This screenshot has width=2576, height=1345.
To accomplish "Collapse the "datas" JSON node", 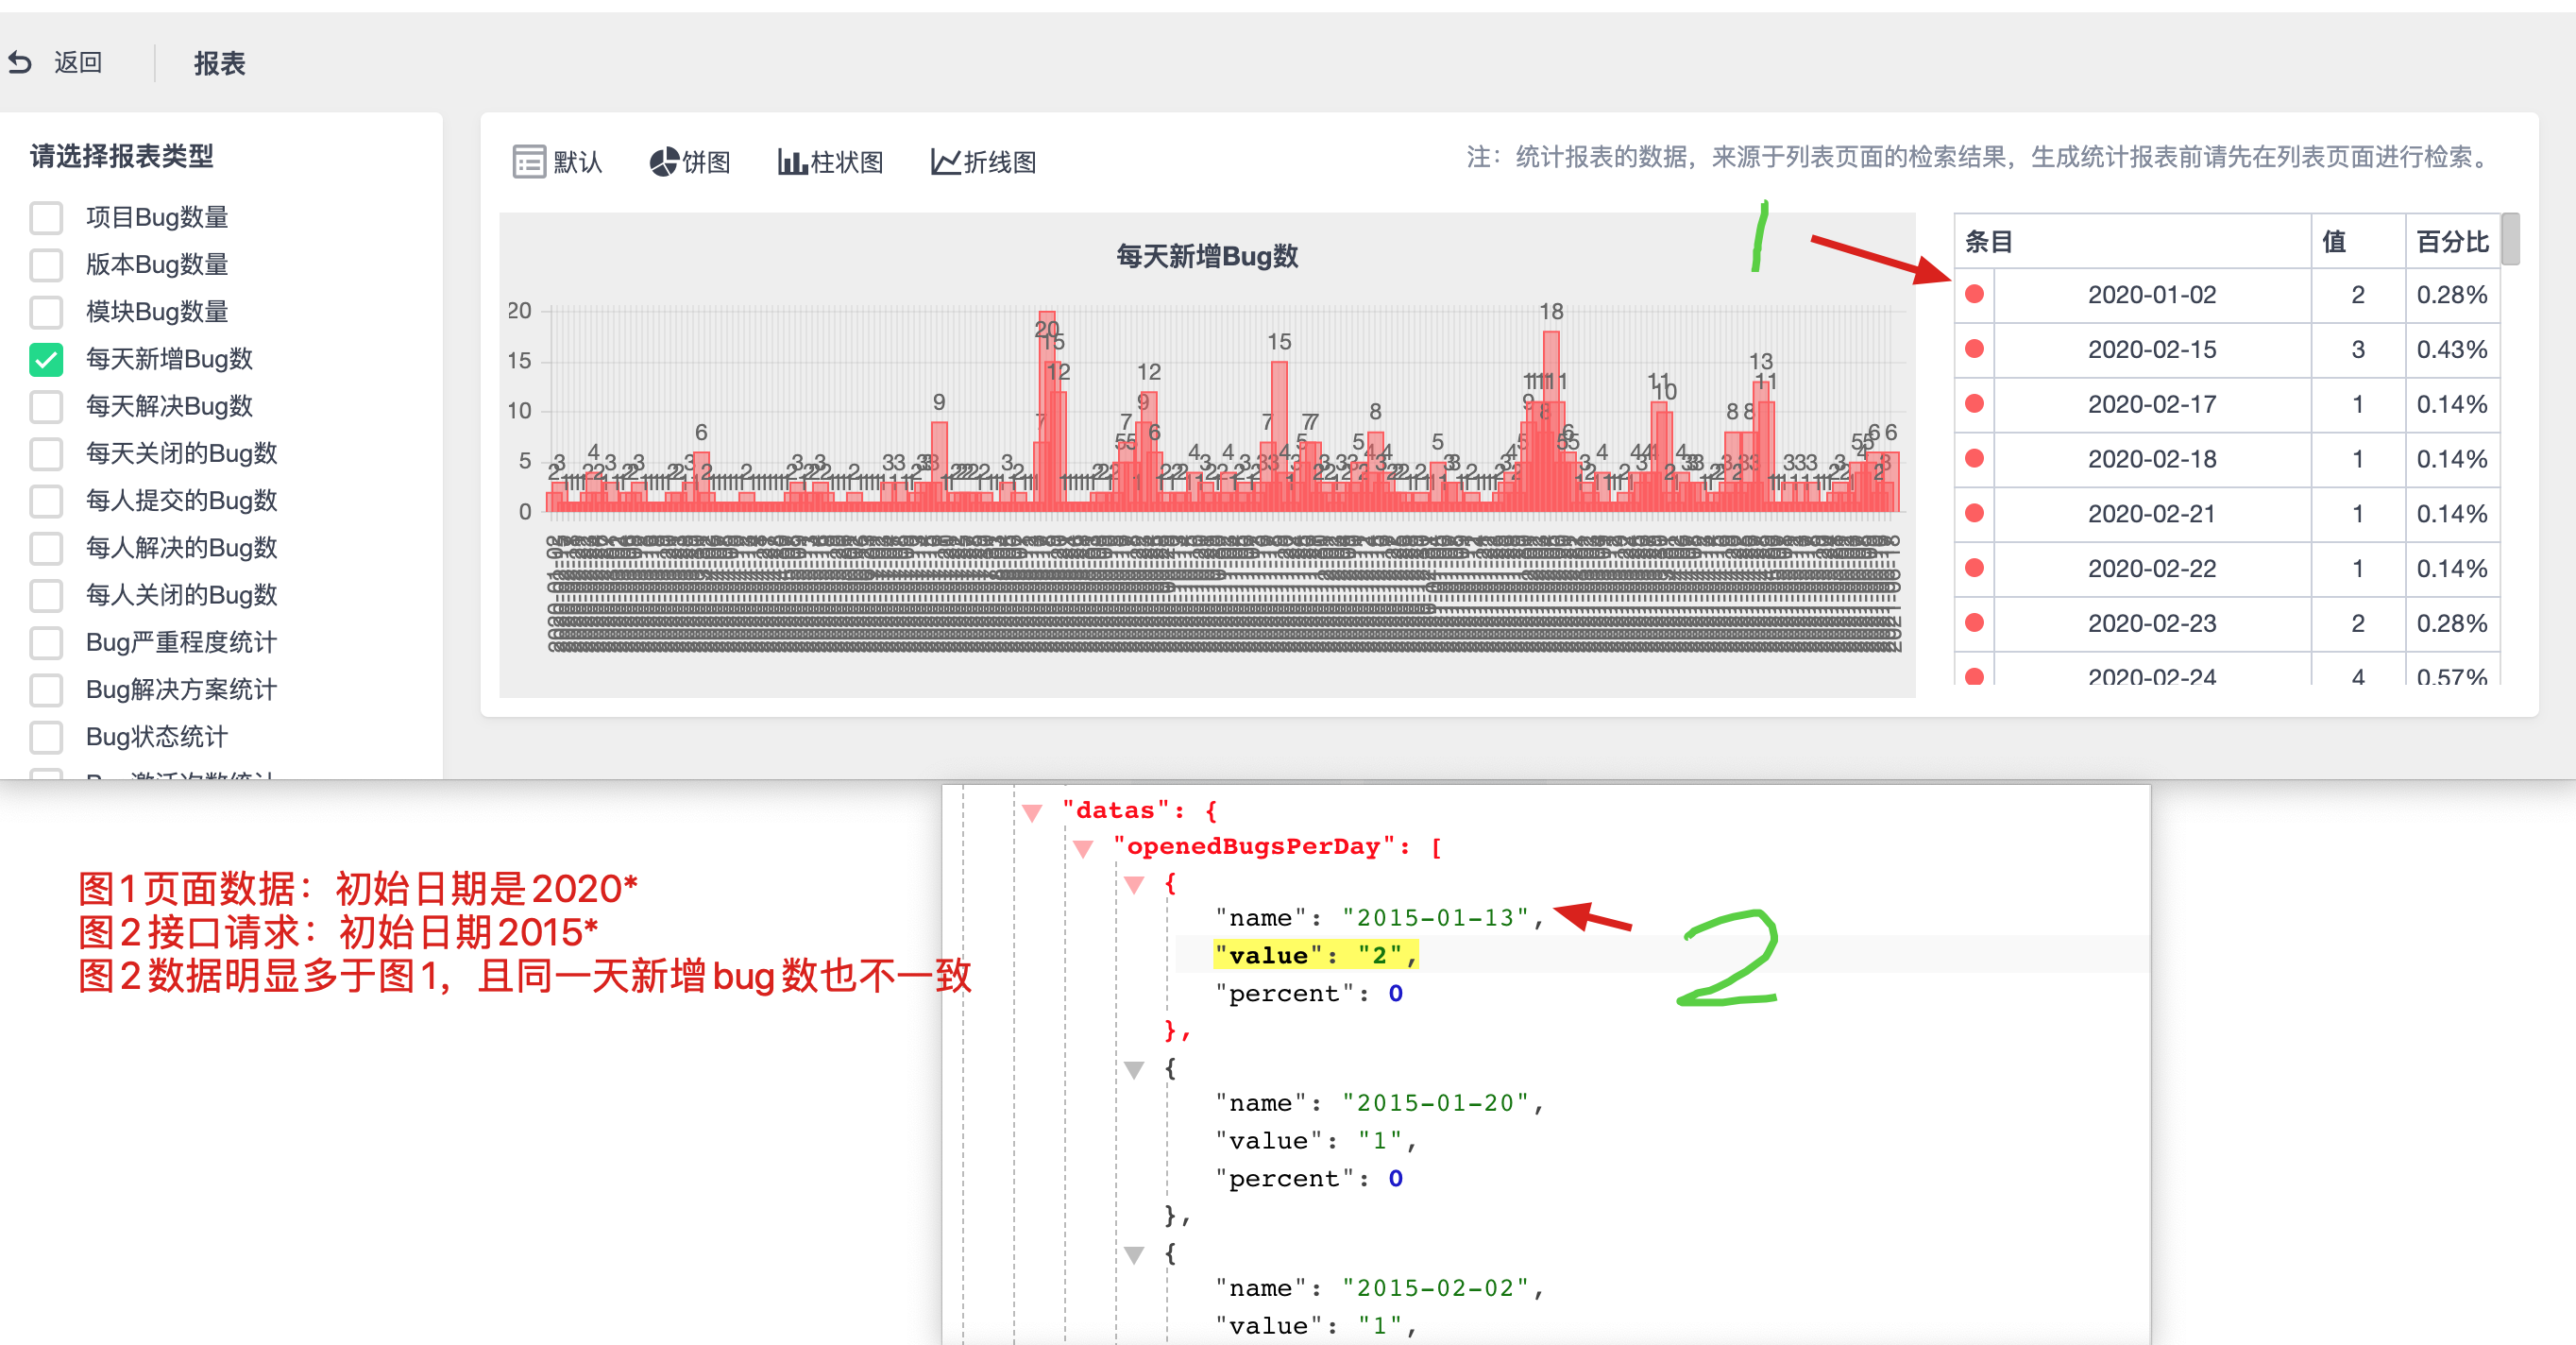I will point(1033,811).
